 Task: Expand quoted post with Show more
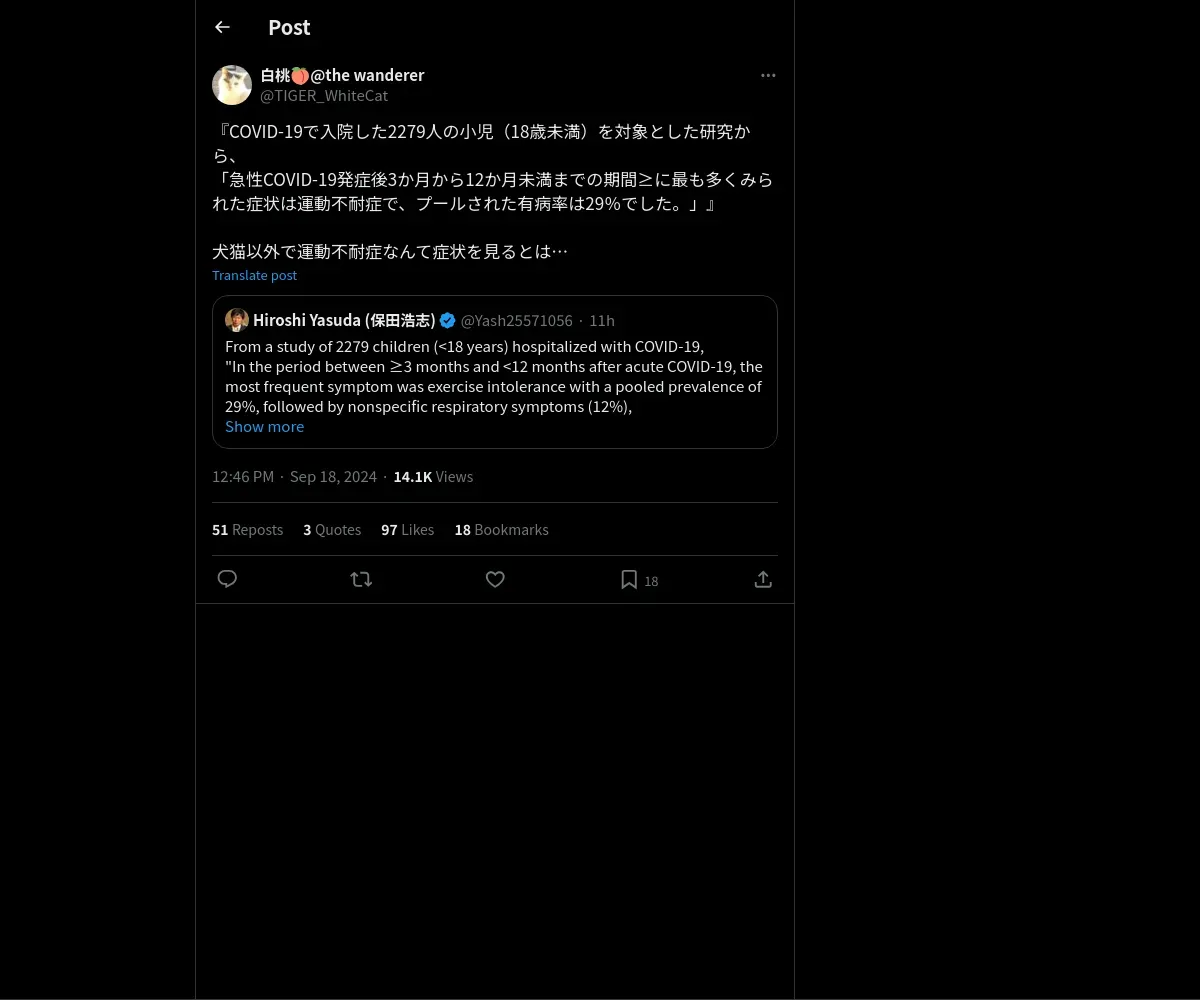point(264,426)
